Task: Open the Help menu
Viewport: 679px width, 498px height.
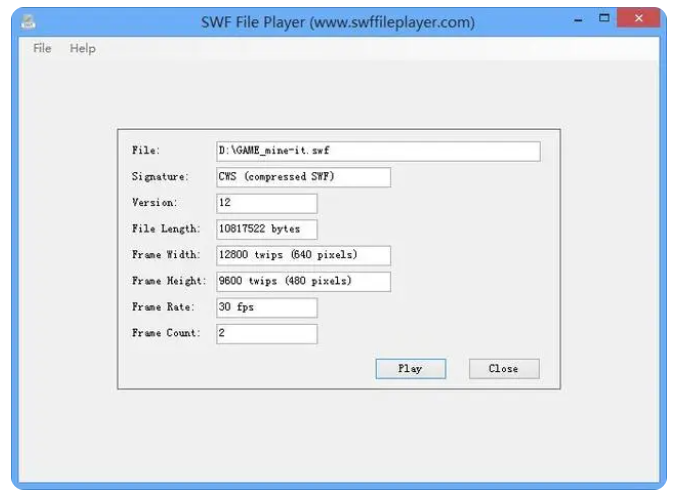Action: (83, 48)
